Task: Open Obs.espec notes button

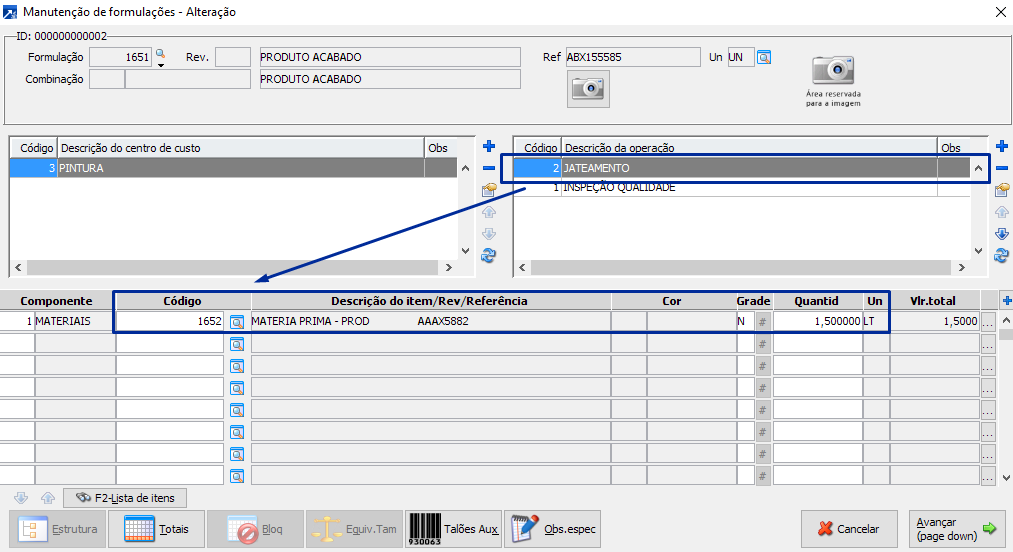Action: pos(552,529)
